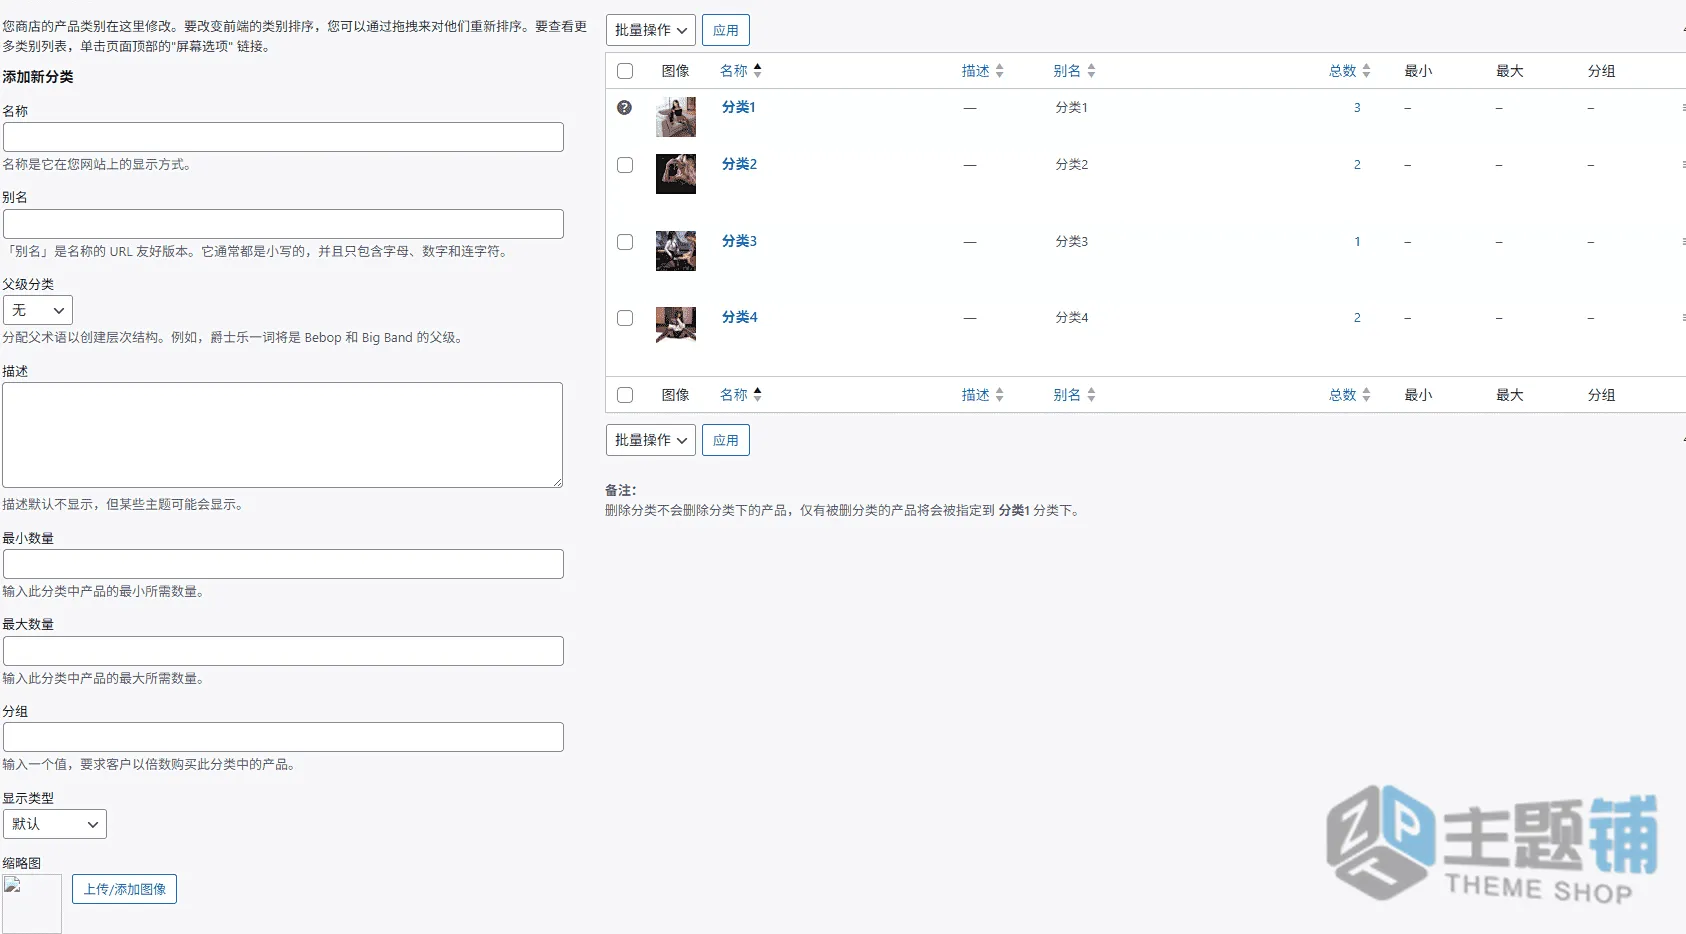The height and width of the screenshot is (934, 1686).
Task: Click the 名称 column header link at top
Action: (x=734, y=71)
